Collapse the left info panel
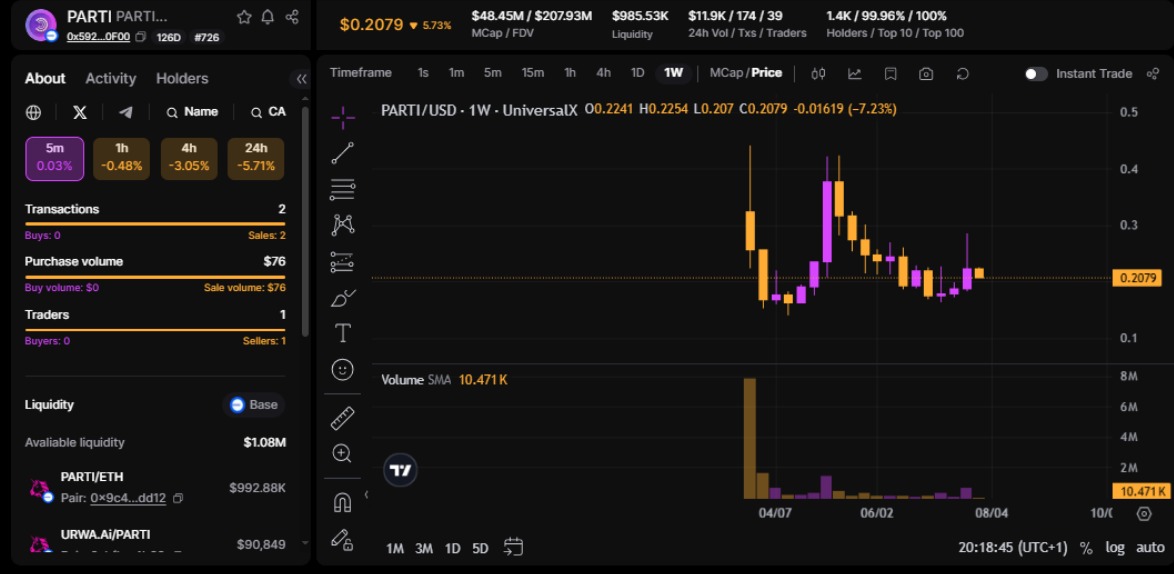 point(301,79)
